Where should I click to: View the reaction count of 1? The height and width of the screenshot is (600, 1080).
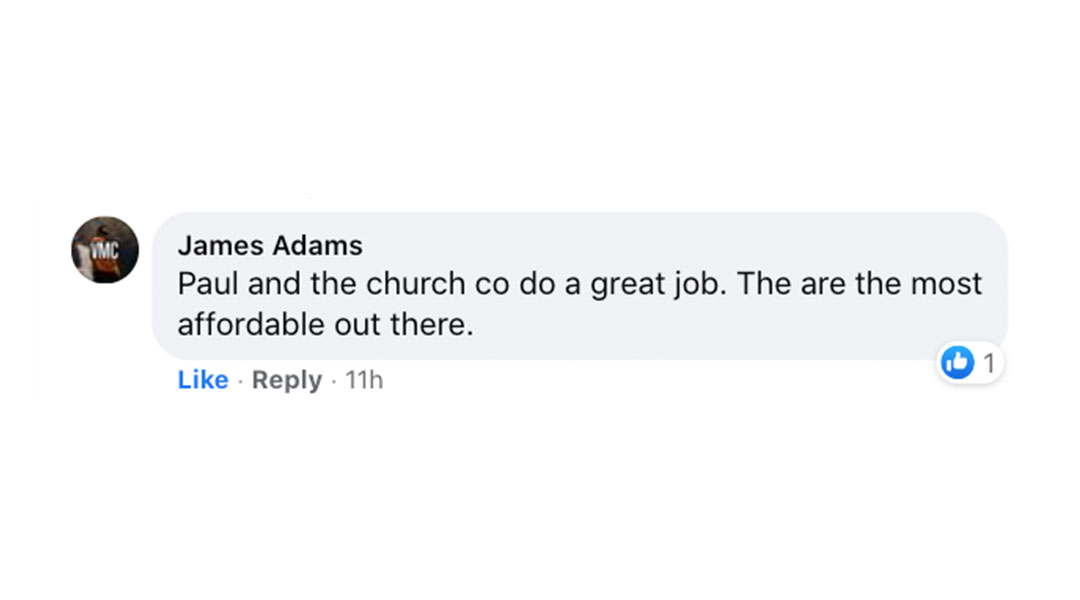(x=989, y=363)
